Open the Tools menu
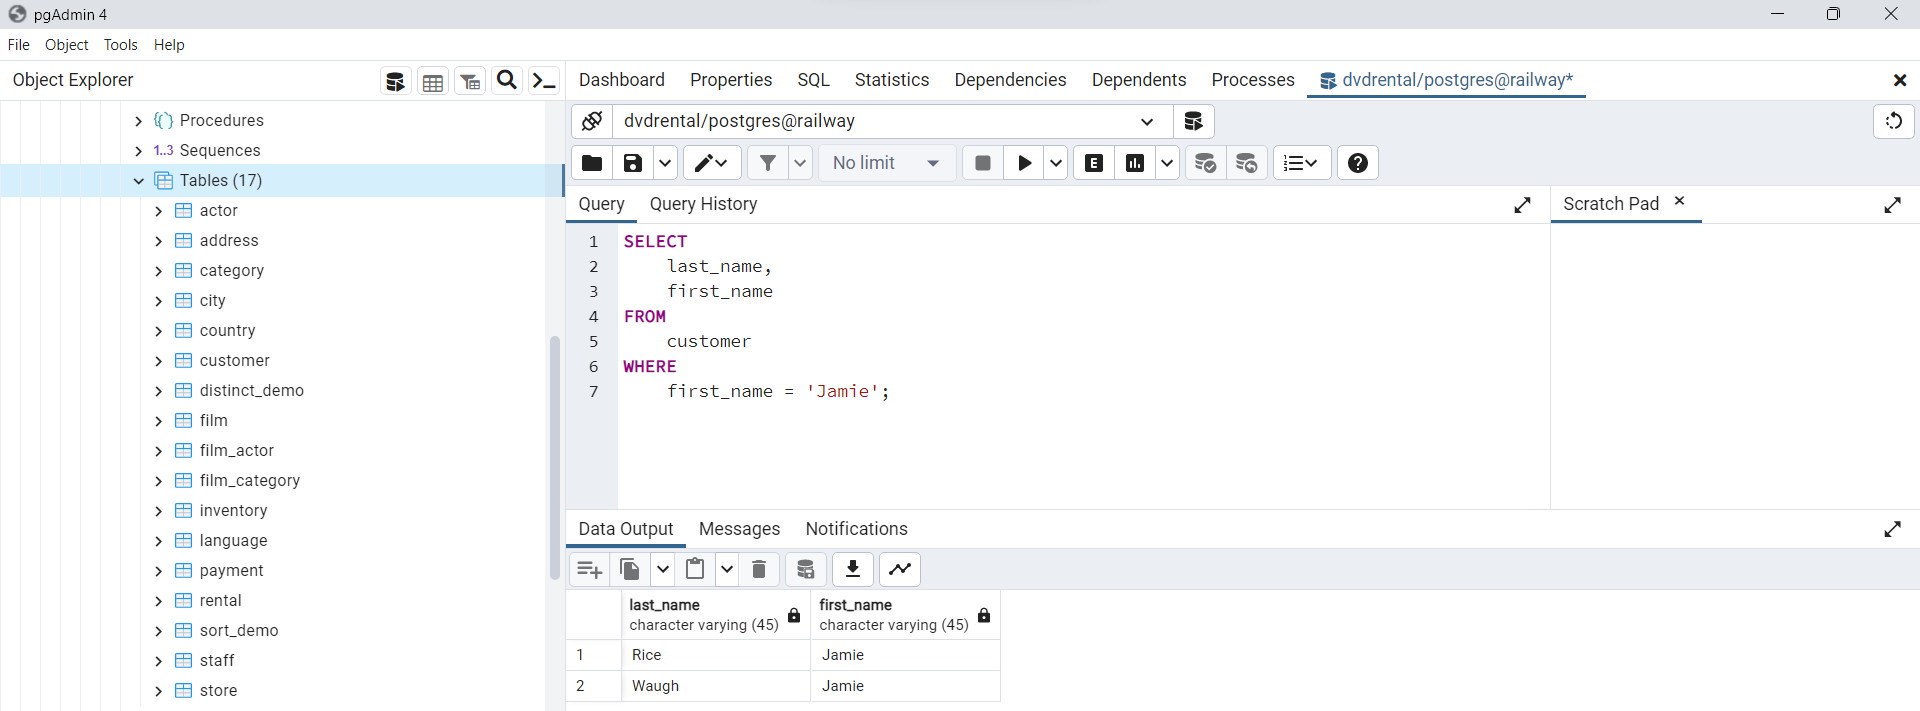The image size is (1920, 711). (121, 45)
